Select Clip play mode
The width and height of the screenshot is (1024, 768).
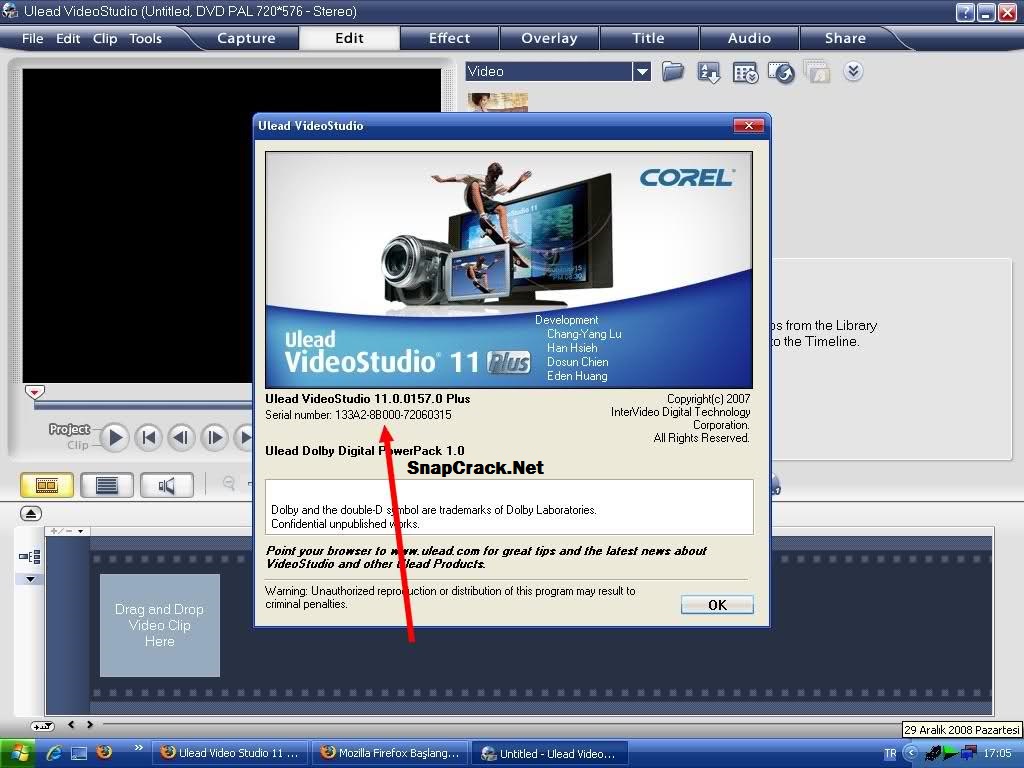tap(77, 445)
